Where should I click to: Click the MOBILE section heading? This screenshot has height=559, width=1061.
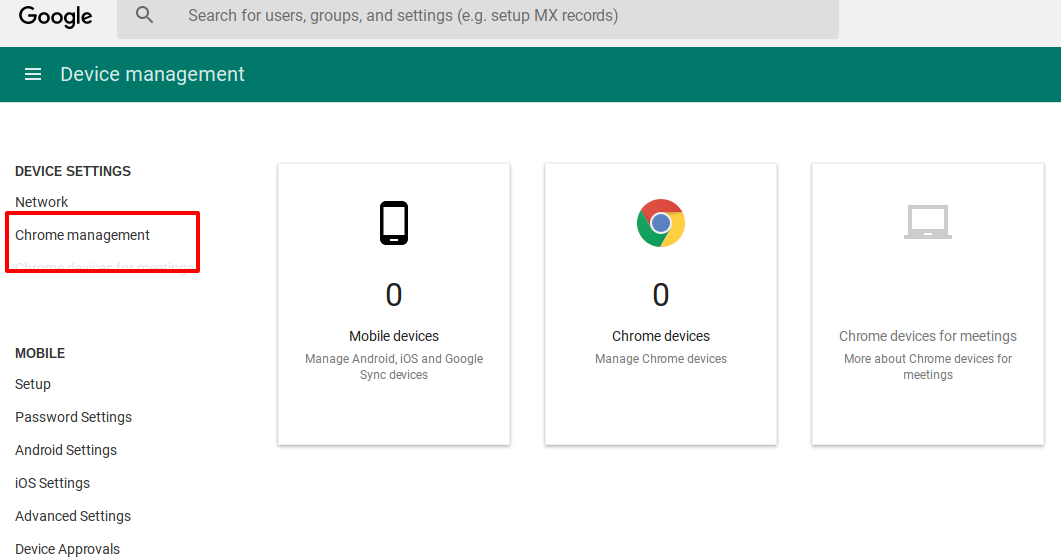(40, 353)
